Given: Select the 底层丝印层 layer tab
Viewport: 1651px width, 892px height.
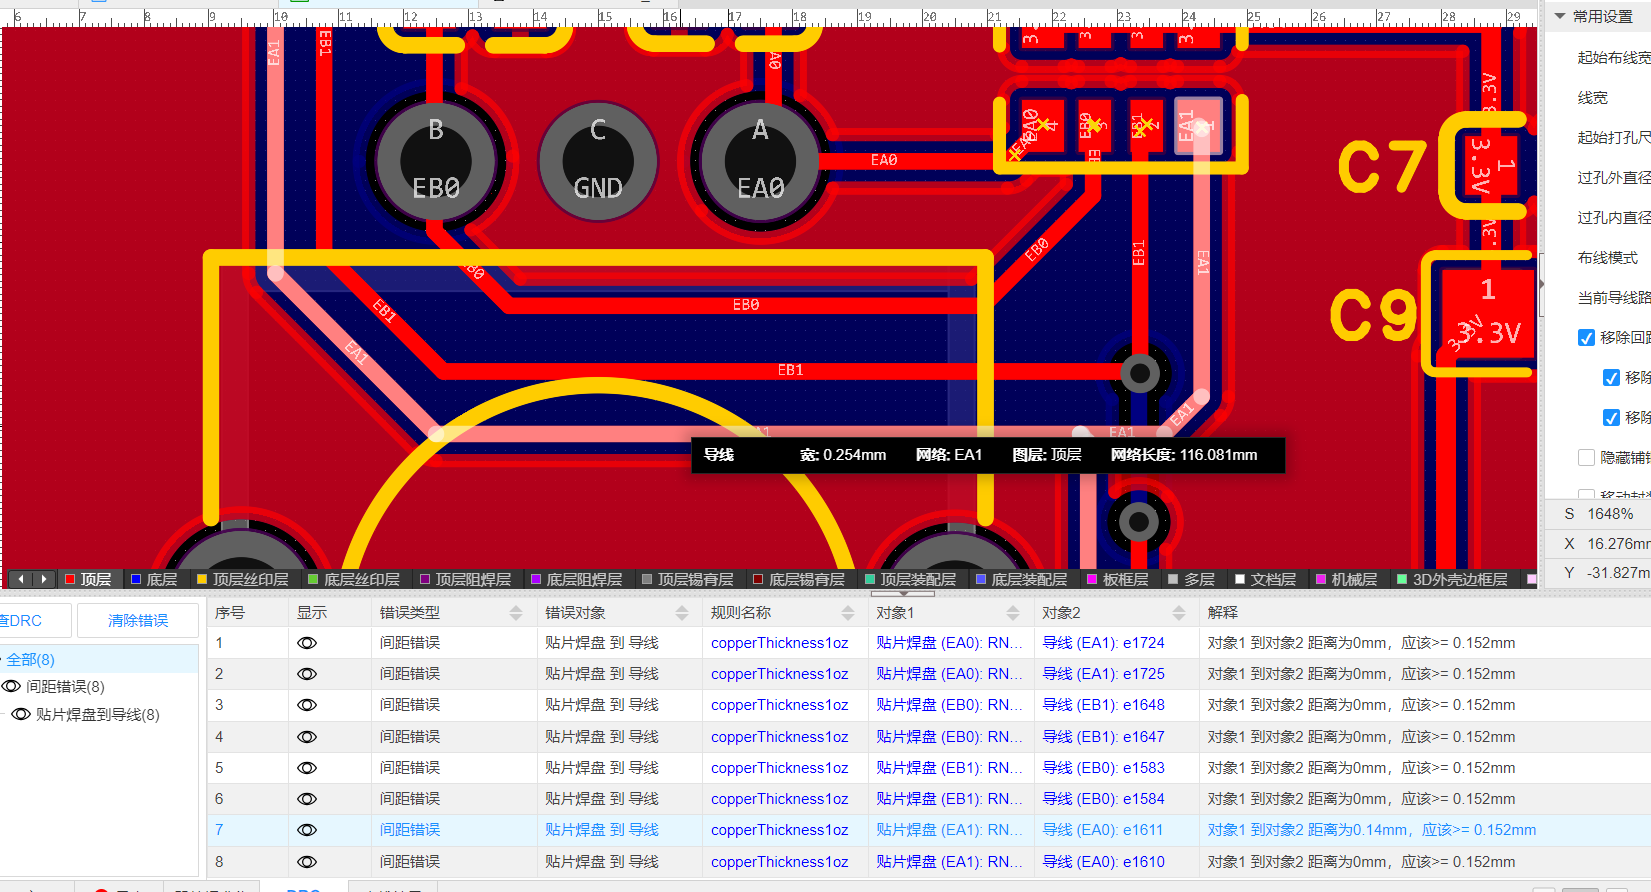Looking at the screenshot, I should [x=353, y=579].
